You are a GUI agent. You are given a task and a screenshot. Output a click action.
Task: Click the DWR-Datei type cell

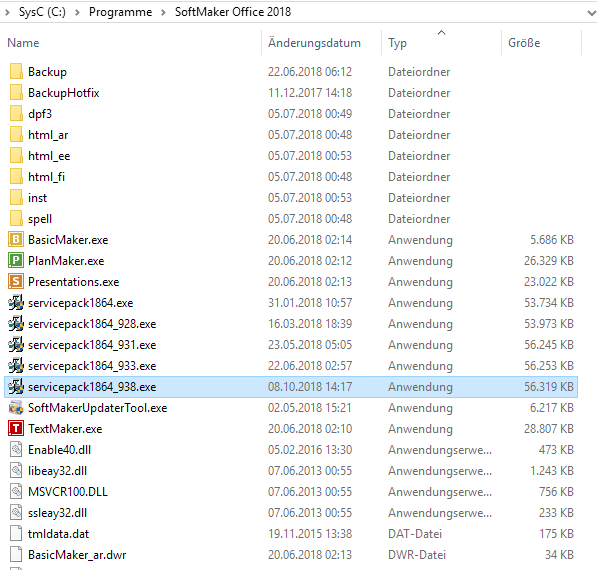[417, 555]
